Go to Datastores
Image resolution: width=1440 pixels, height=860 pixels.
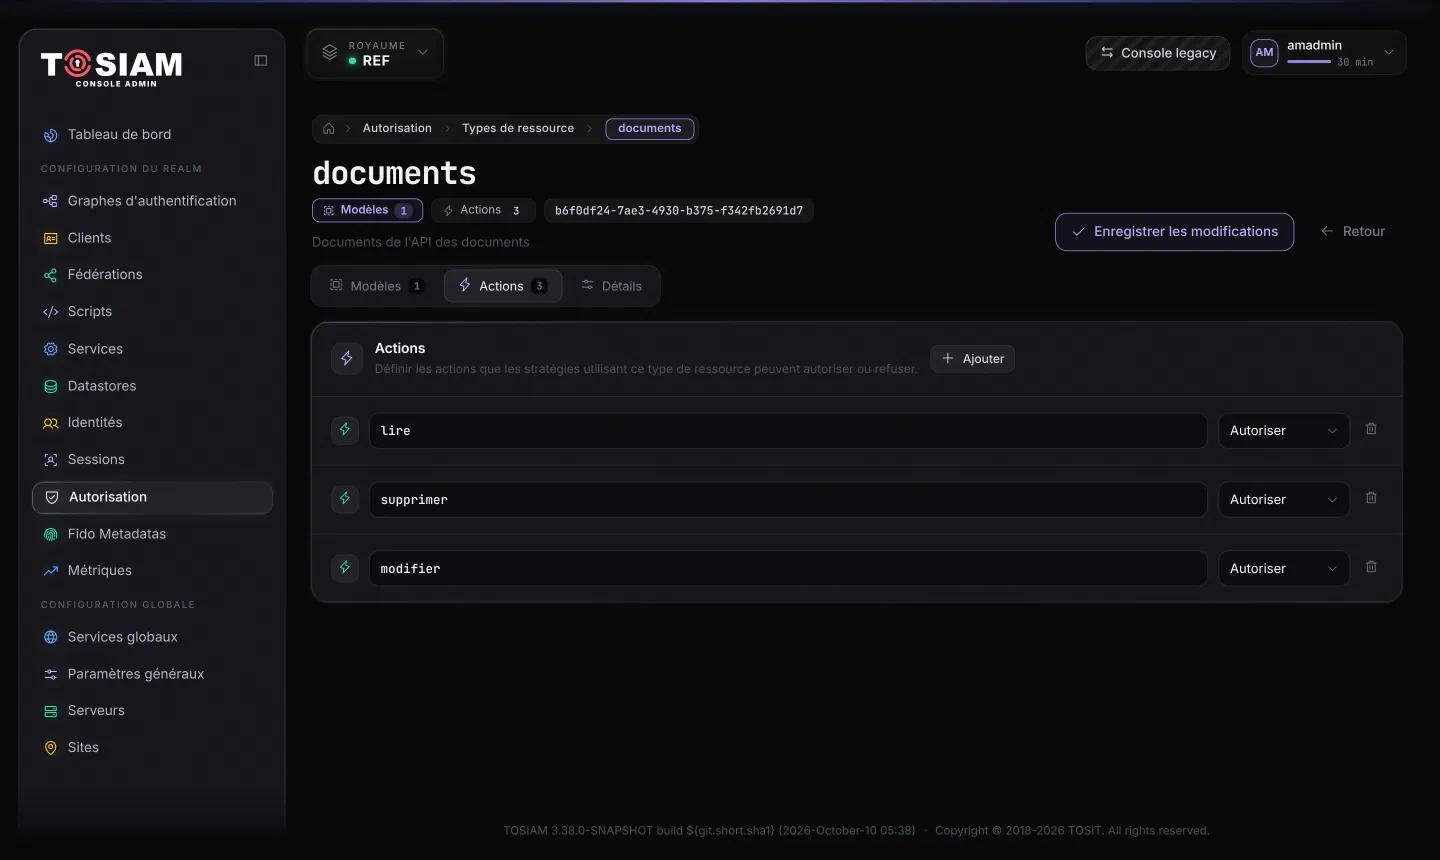(x=152, y=386)
